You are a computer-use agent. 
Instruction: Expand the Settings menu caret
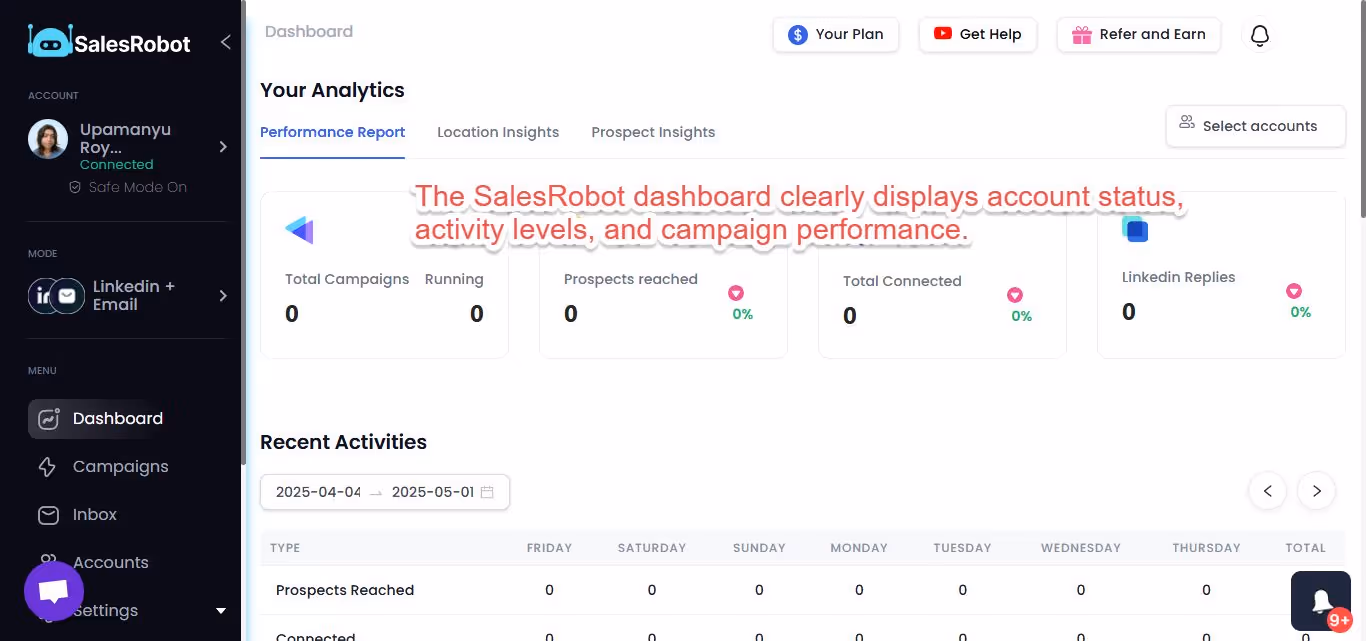coord(220,610)
